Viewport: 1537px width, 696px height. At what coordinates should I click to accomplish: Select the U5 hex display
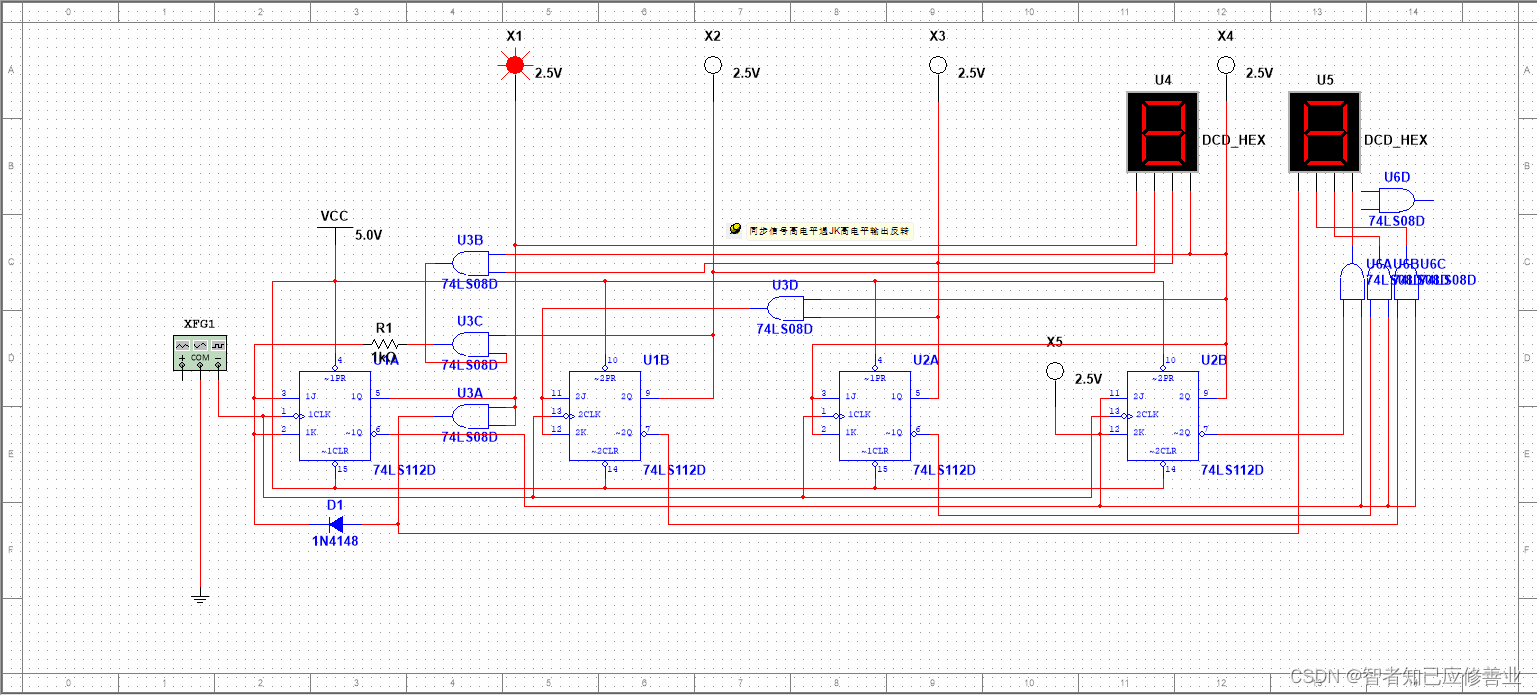click(1324, 132)
